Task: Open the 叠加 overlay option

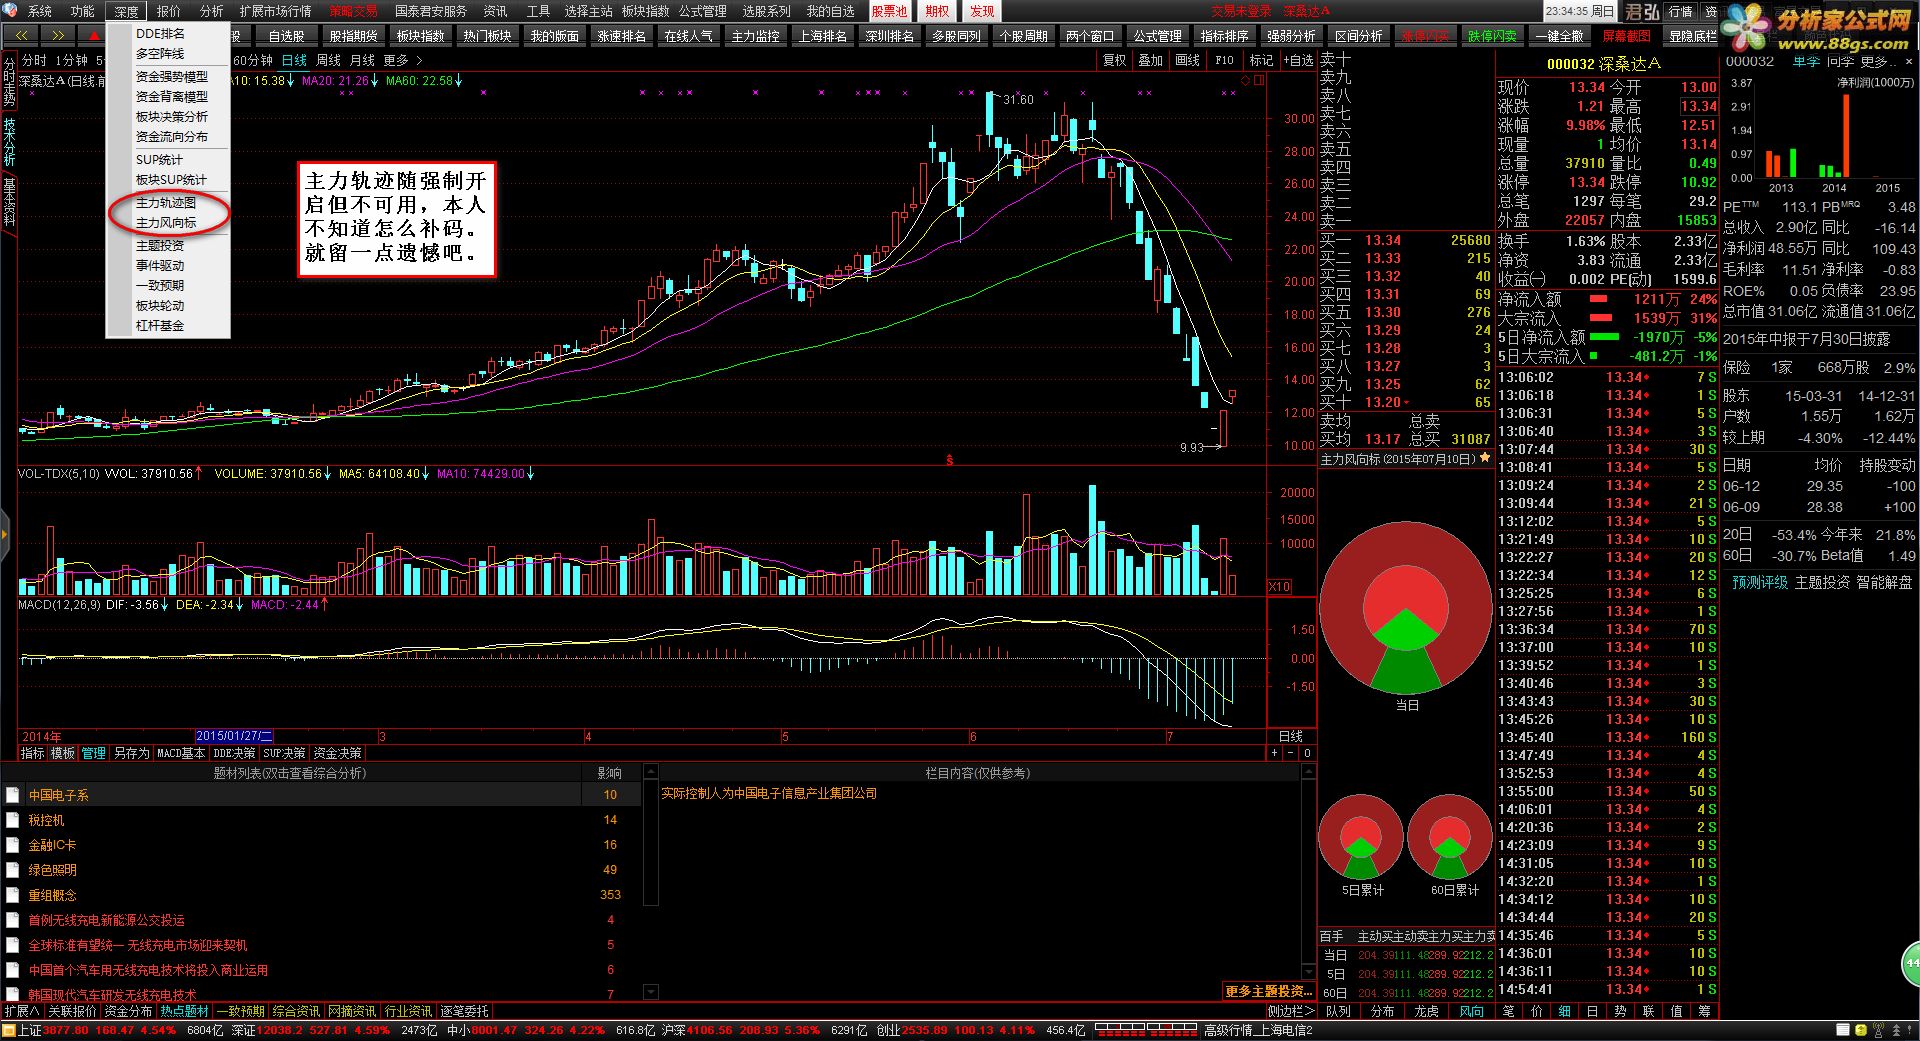Action: pyautogui.click(x=1150, y=60)
